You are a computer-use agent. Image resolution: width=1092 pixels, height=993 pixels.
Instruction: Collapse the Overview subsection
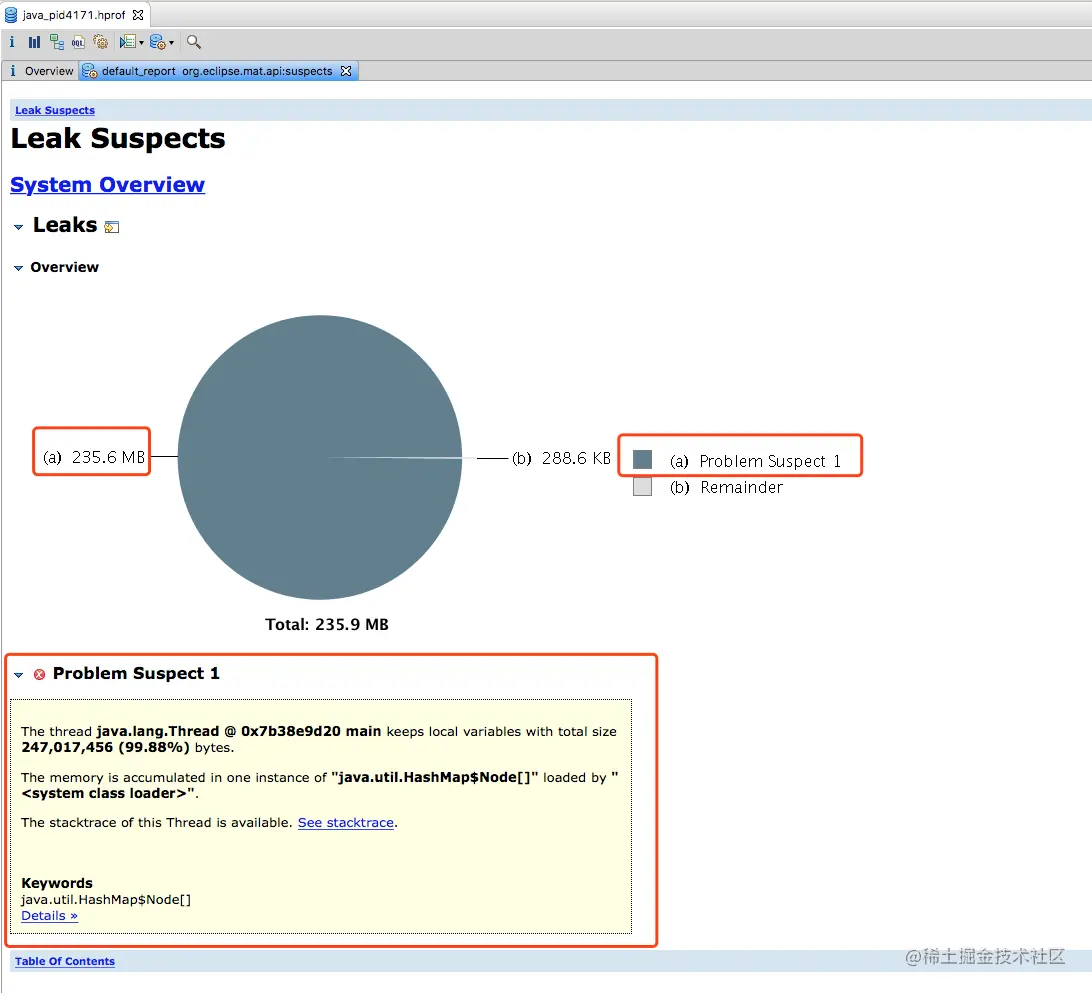[18, 268]
